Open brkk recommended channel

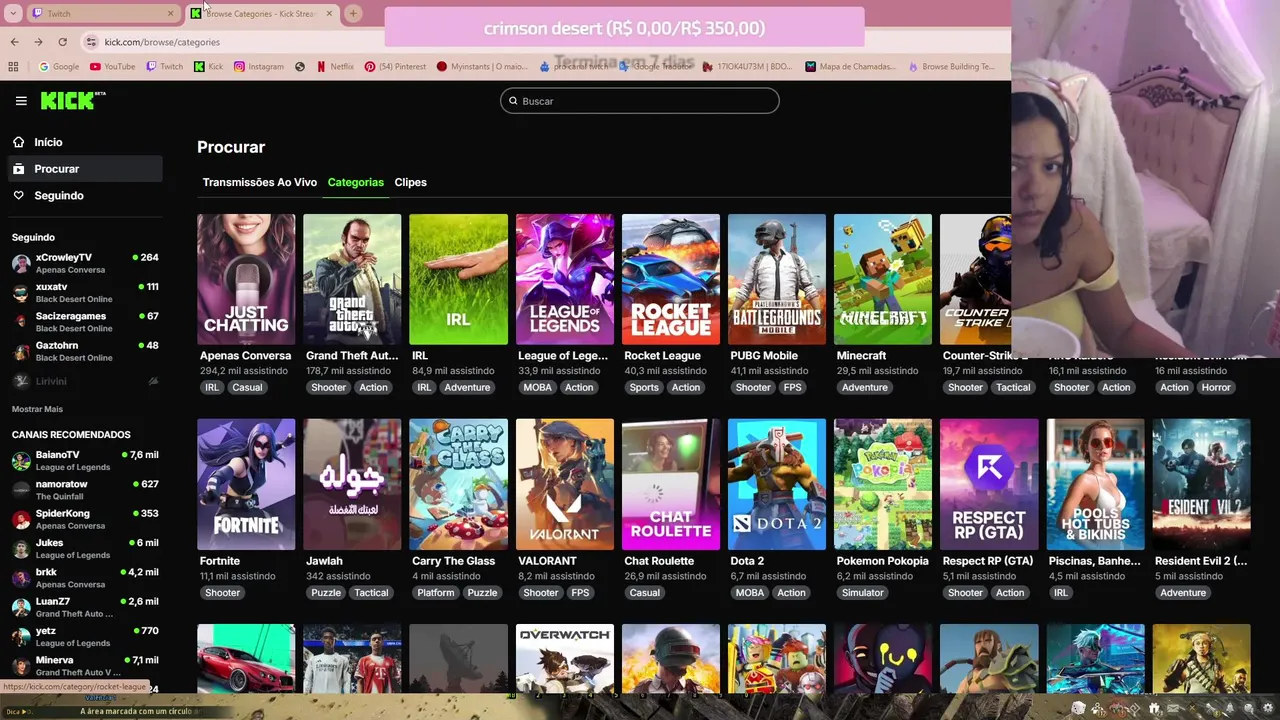[x=85, y=578]
